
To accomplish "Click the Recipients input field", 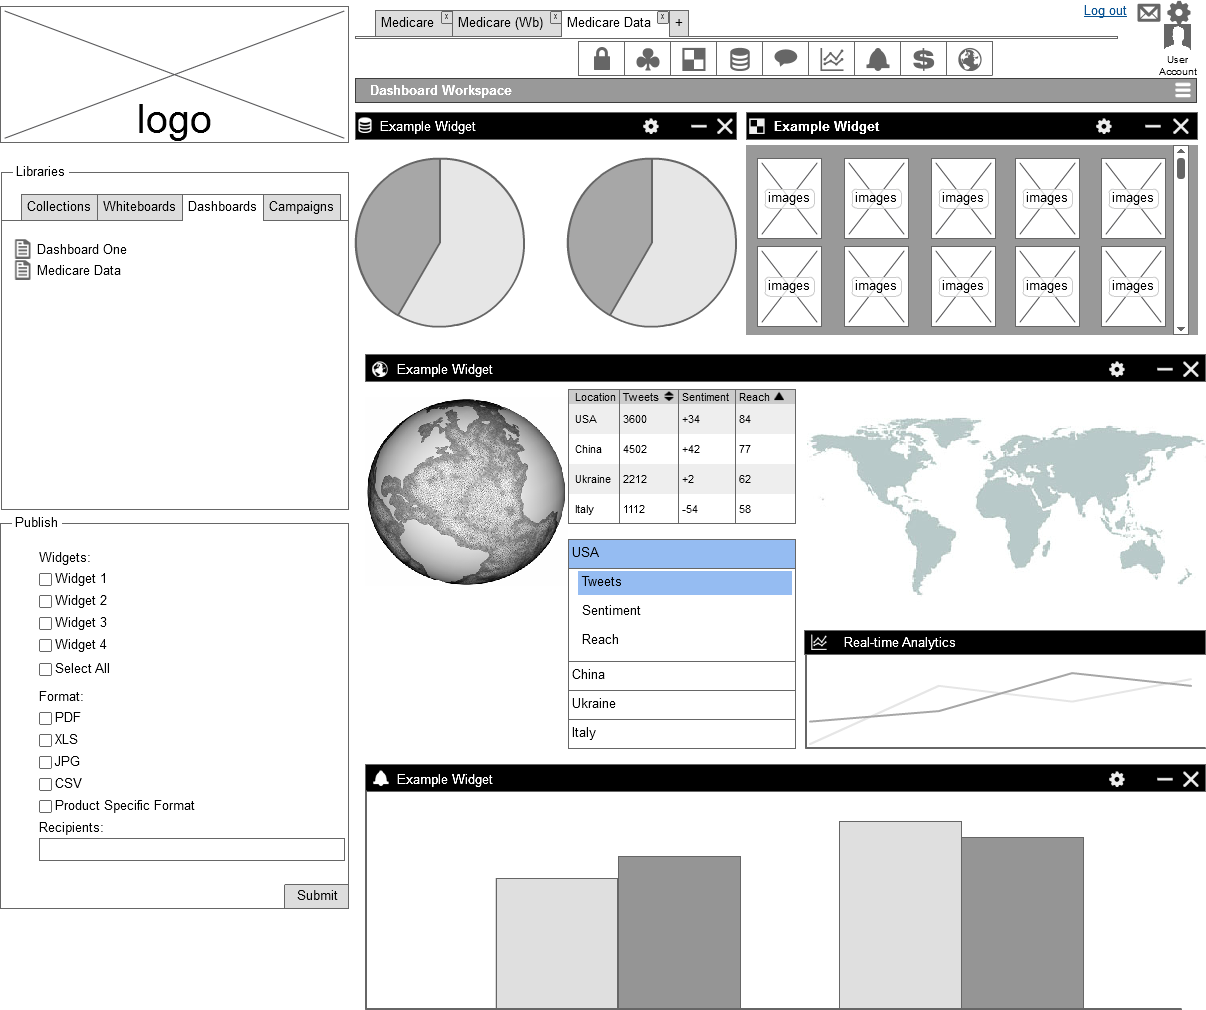I will click(x=191, y=849).
